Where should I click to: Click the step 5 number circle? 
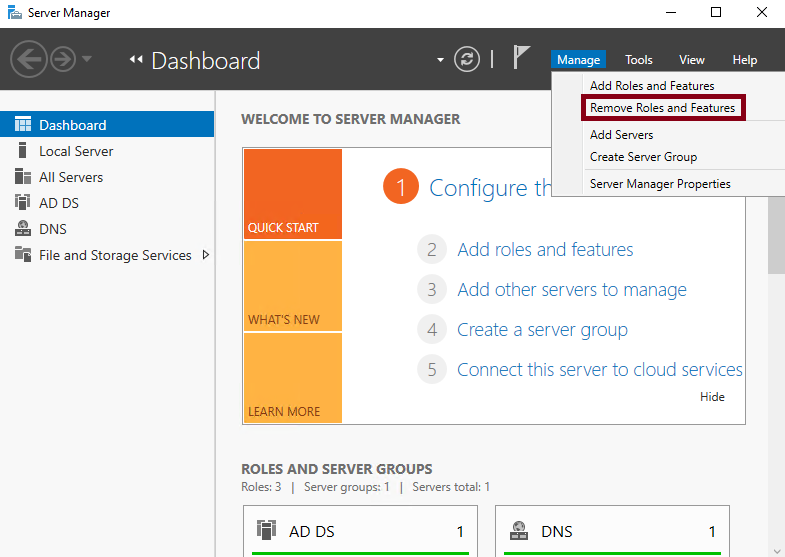432,369
